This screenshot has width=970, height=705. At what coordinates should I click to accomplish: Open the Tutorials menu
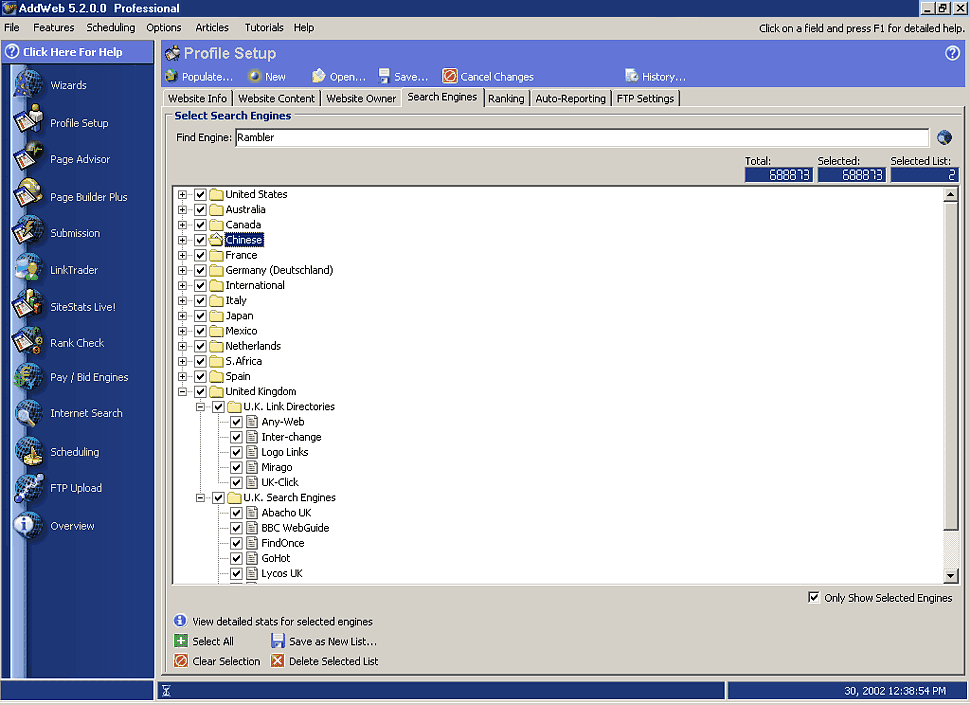264,27
